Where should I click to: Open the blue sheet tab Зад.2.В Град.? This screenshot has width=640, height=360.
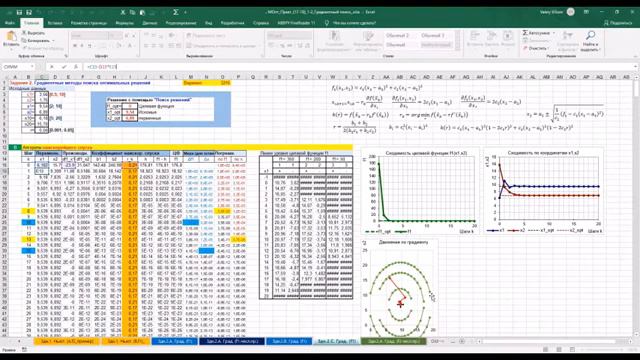click(x=289, y=341)
